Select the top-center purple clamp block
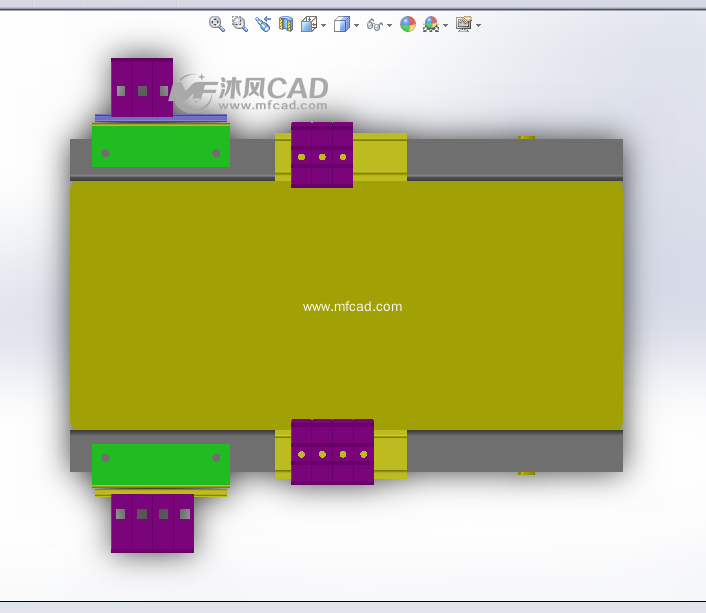The image size is (706, 613). pyautogui.click(x=321, y=155)
